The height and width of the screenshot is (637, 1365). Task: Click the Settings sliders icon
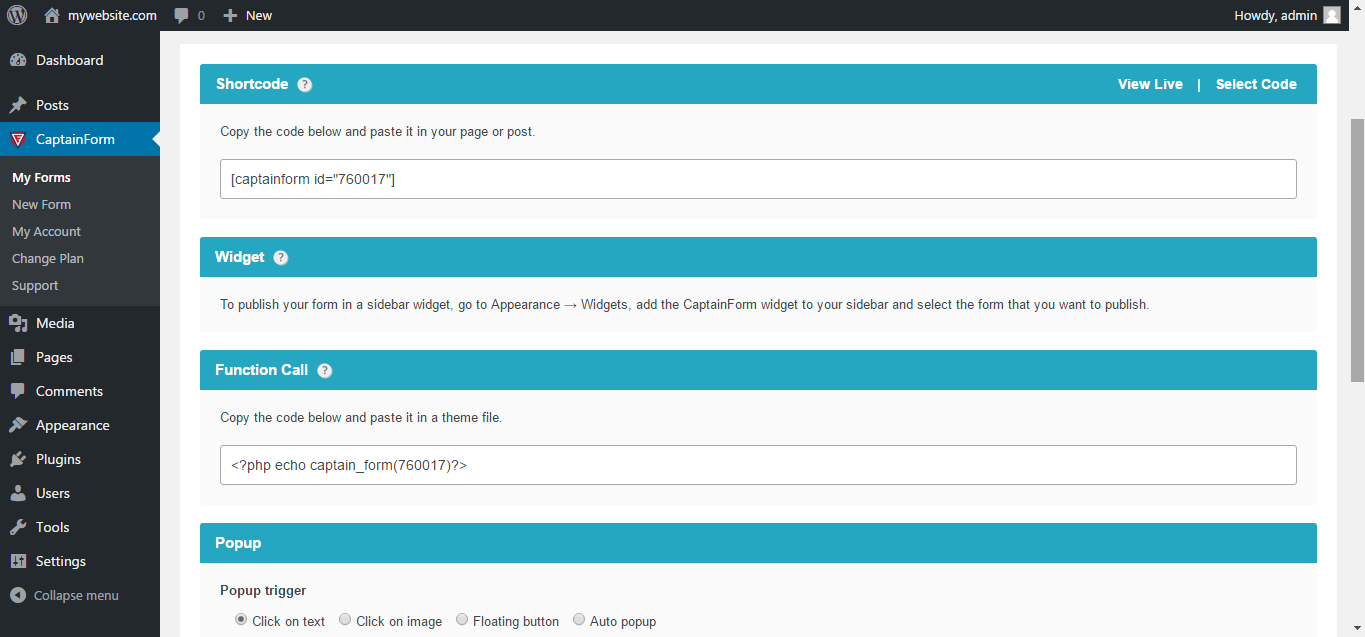tap(18, 561)
